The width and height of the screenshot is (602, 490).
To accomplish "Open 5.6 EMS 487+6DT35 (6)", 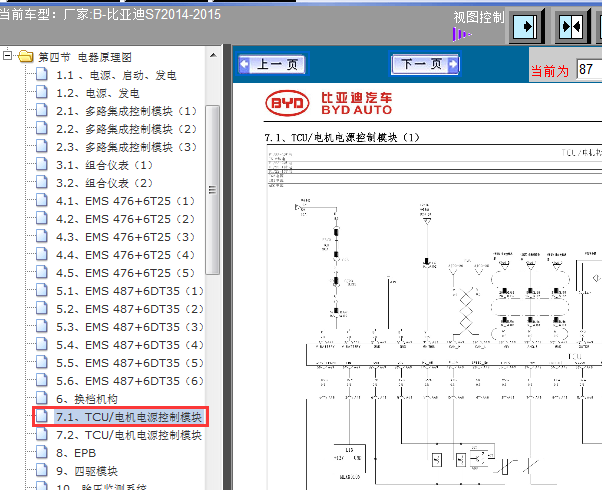I will [130, 381].
